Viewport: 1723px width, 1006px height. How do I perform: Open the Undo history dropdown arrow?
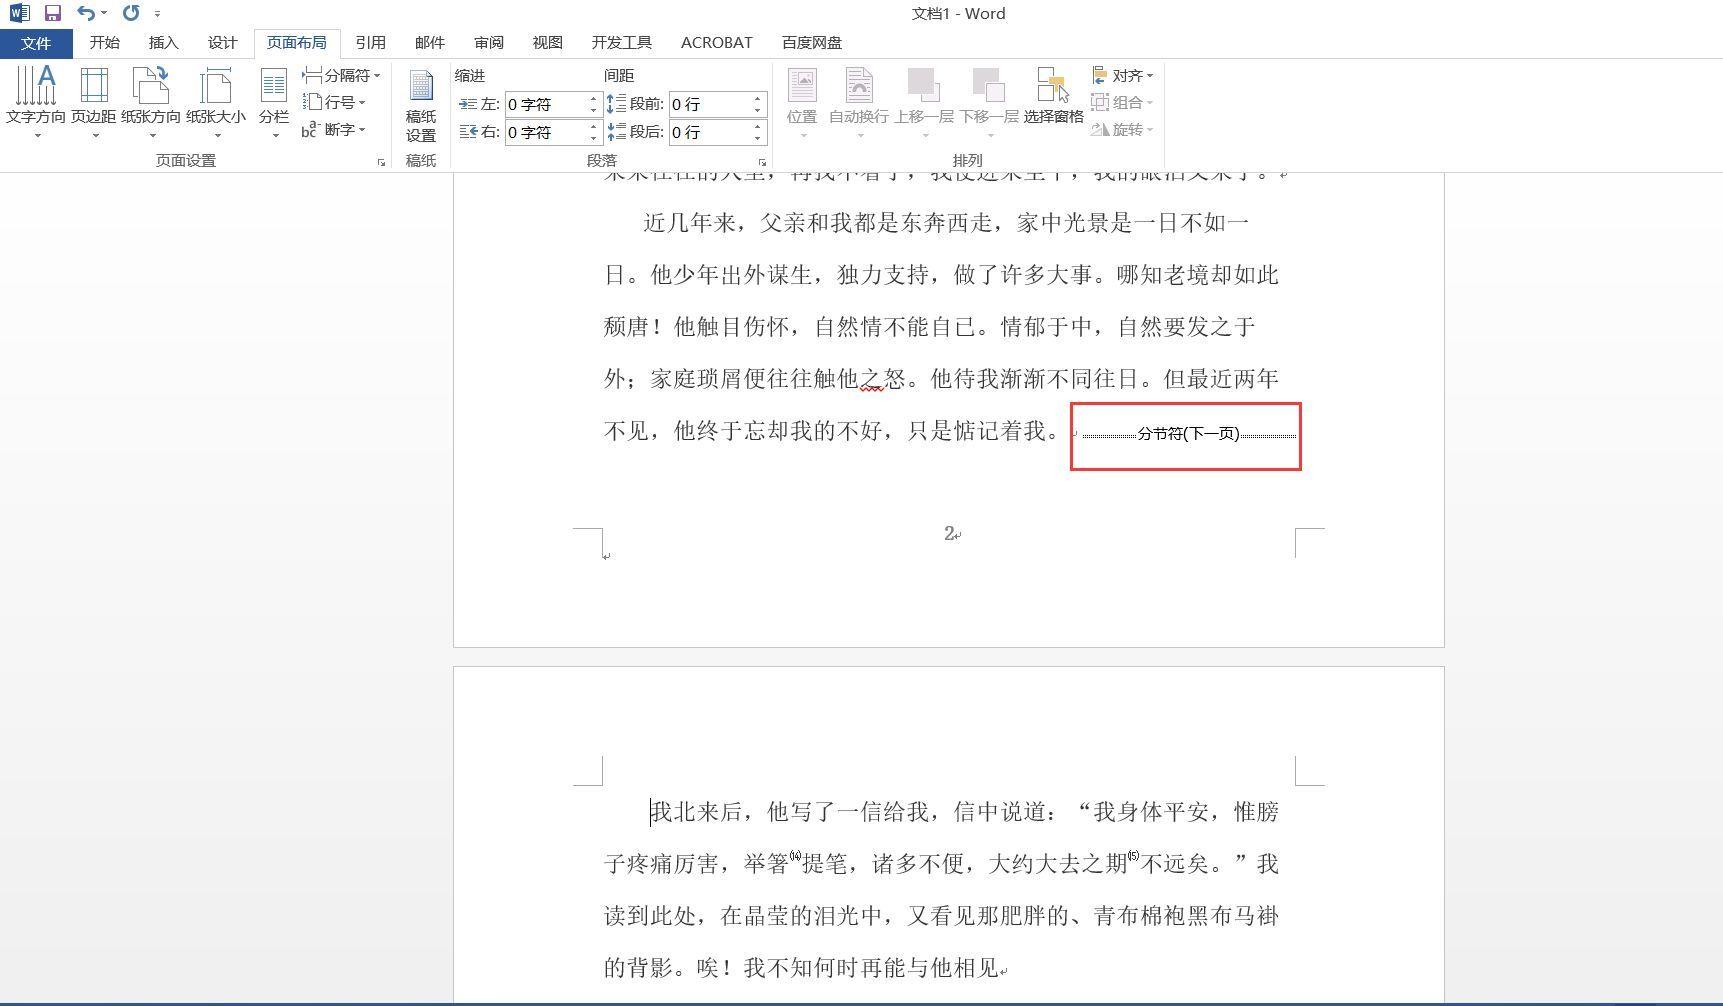click(104, 14)
